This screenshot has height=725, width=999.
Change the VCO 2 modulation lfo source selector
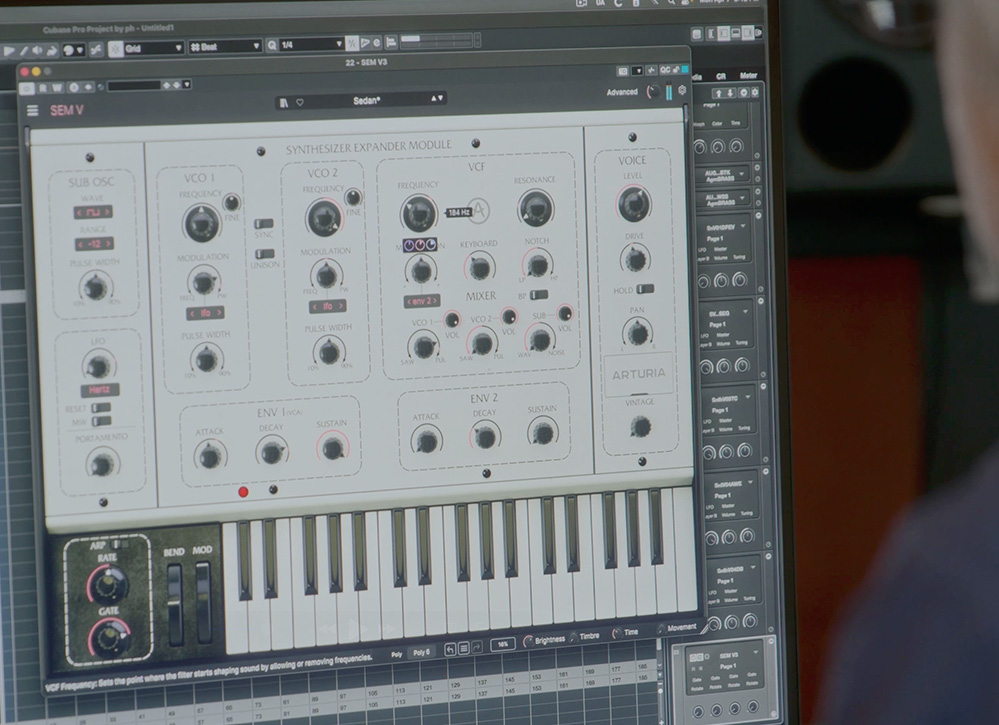pos(327,306)
